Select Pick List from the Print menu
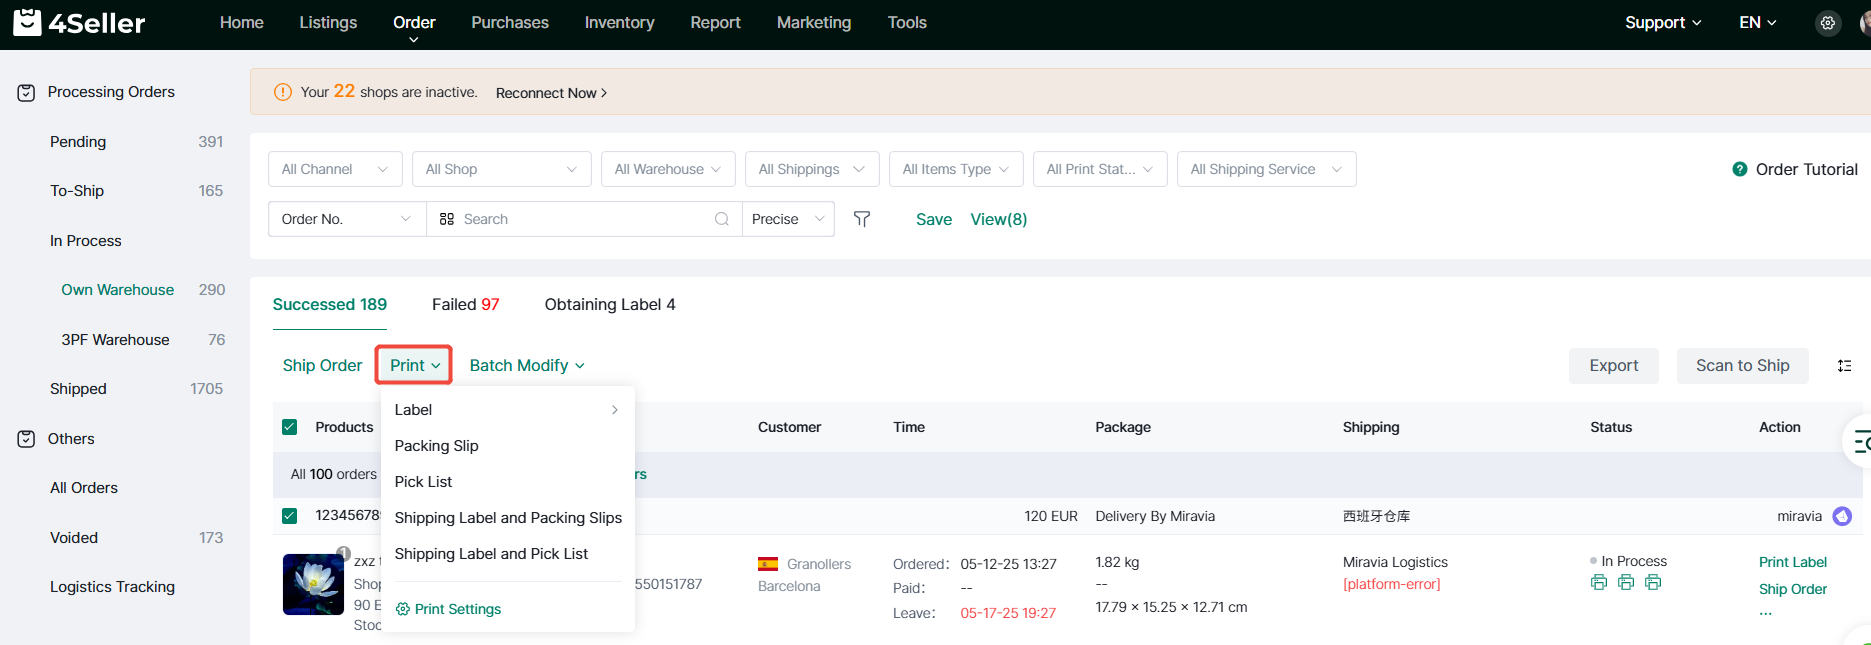1871x645 pixels. pyautogui.click(x=507, y=482)
